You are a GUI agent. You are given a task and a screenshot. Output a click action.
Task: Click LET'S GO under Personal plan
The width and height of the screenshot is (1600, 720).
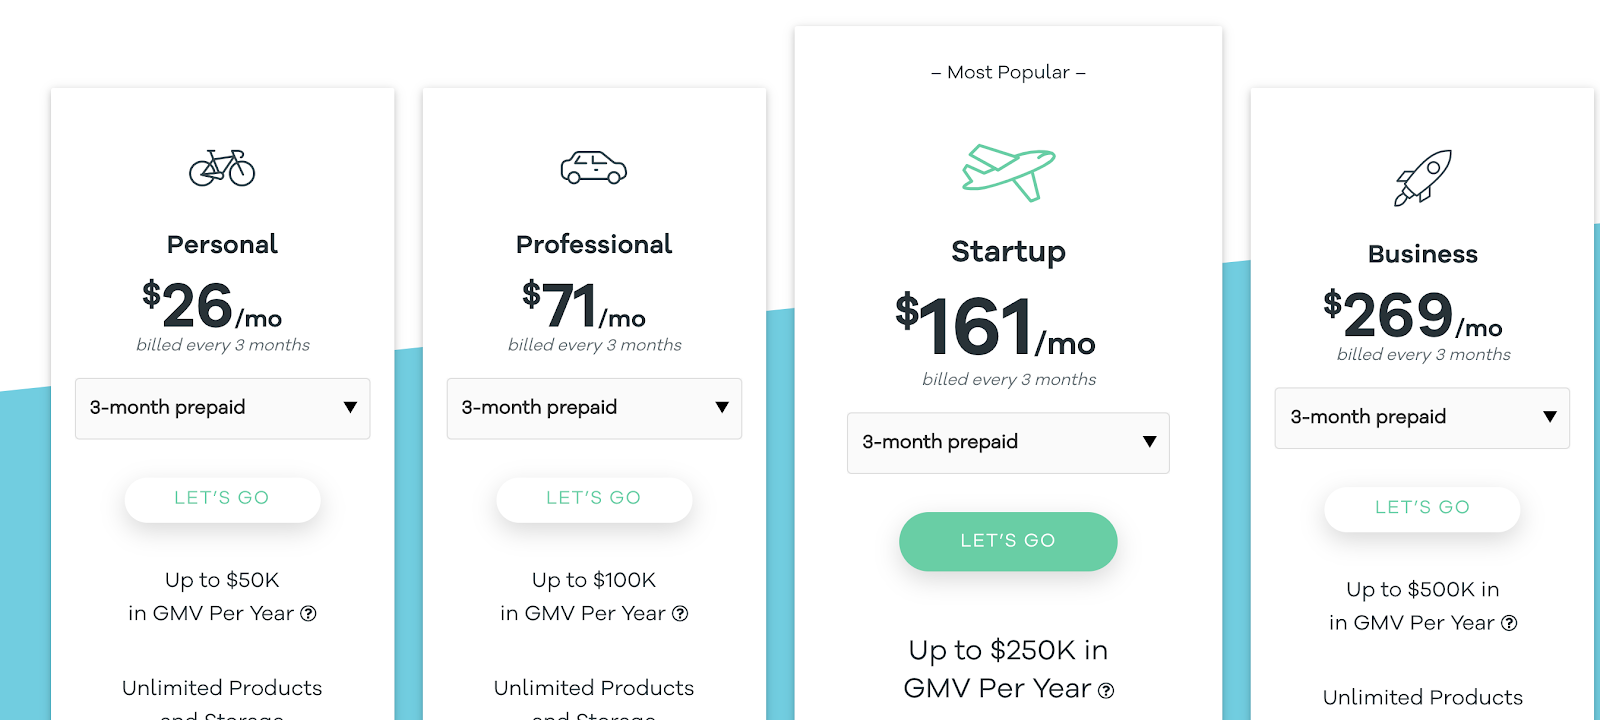point(222,499)
